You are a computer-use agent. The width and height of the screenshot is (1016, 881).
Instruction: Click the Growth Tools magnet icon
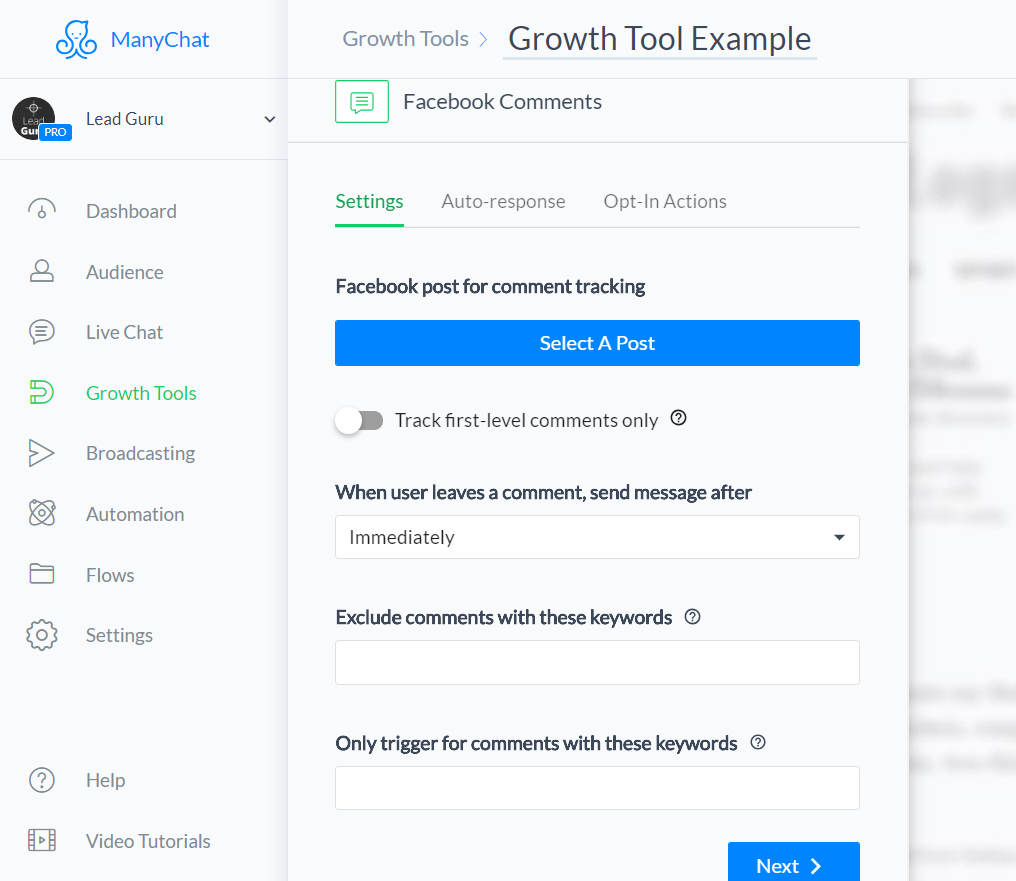42,392
